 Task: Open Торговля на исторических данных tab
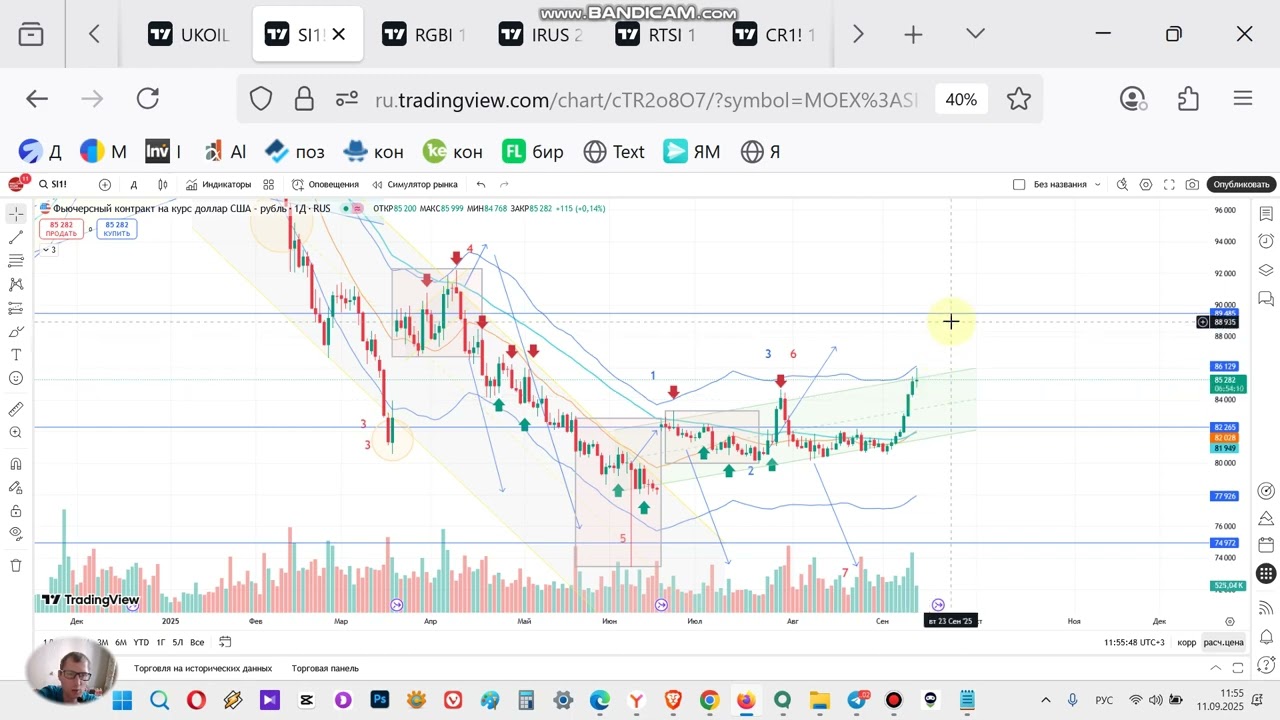tap(203, 668)
